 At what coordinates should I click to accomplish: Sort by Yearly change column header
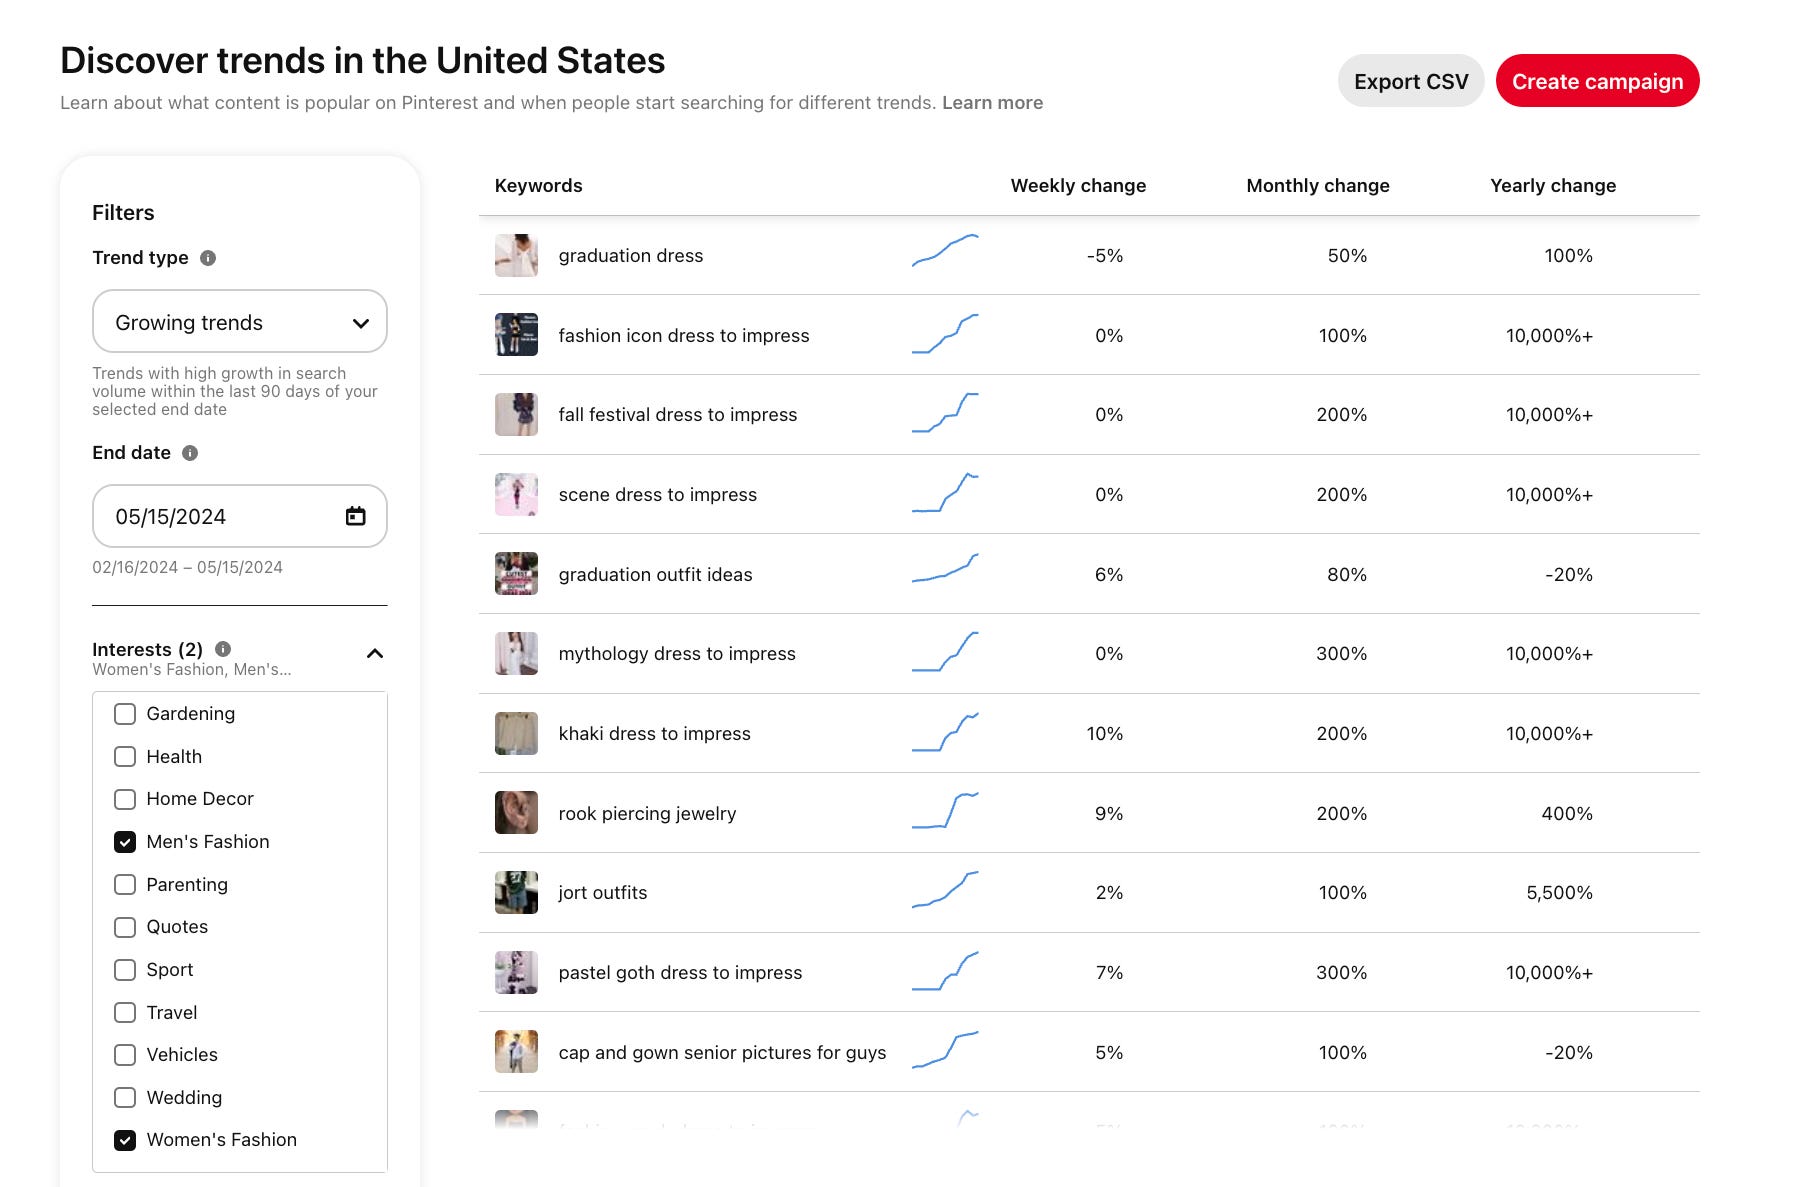tap(1553, 186)
